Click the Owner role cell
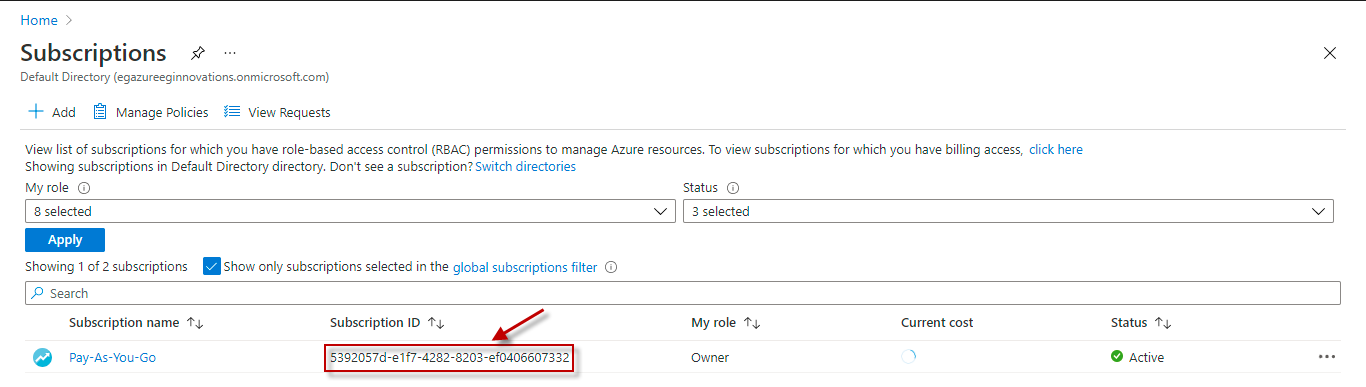This screenshot has width=1366, height=387. [710, 357]
